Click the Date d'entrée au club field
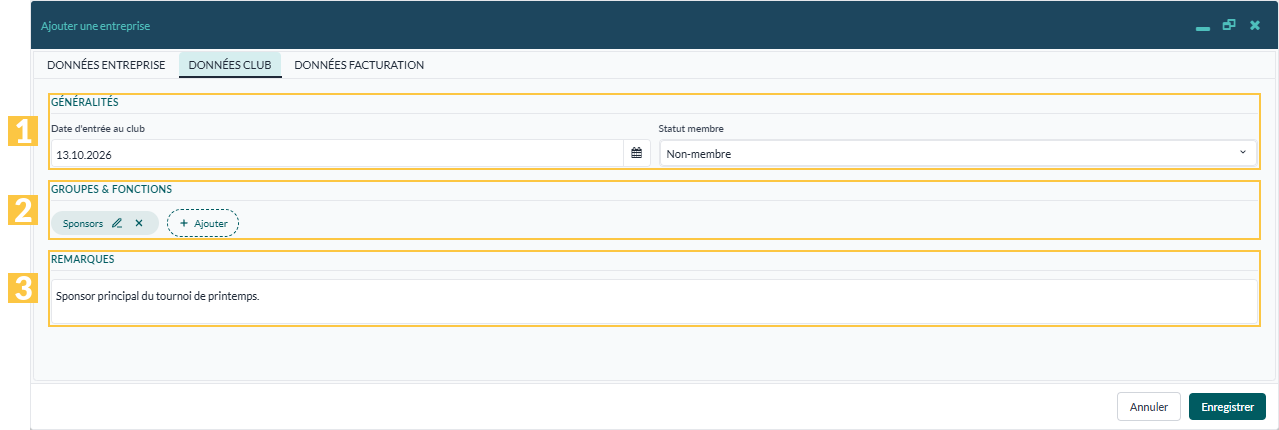Image resolution: width=1279 pixels, height=430 pixels. (338, 153)
